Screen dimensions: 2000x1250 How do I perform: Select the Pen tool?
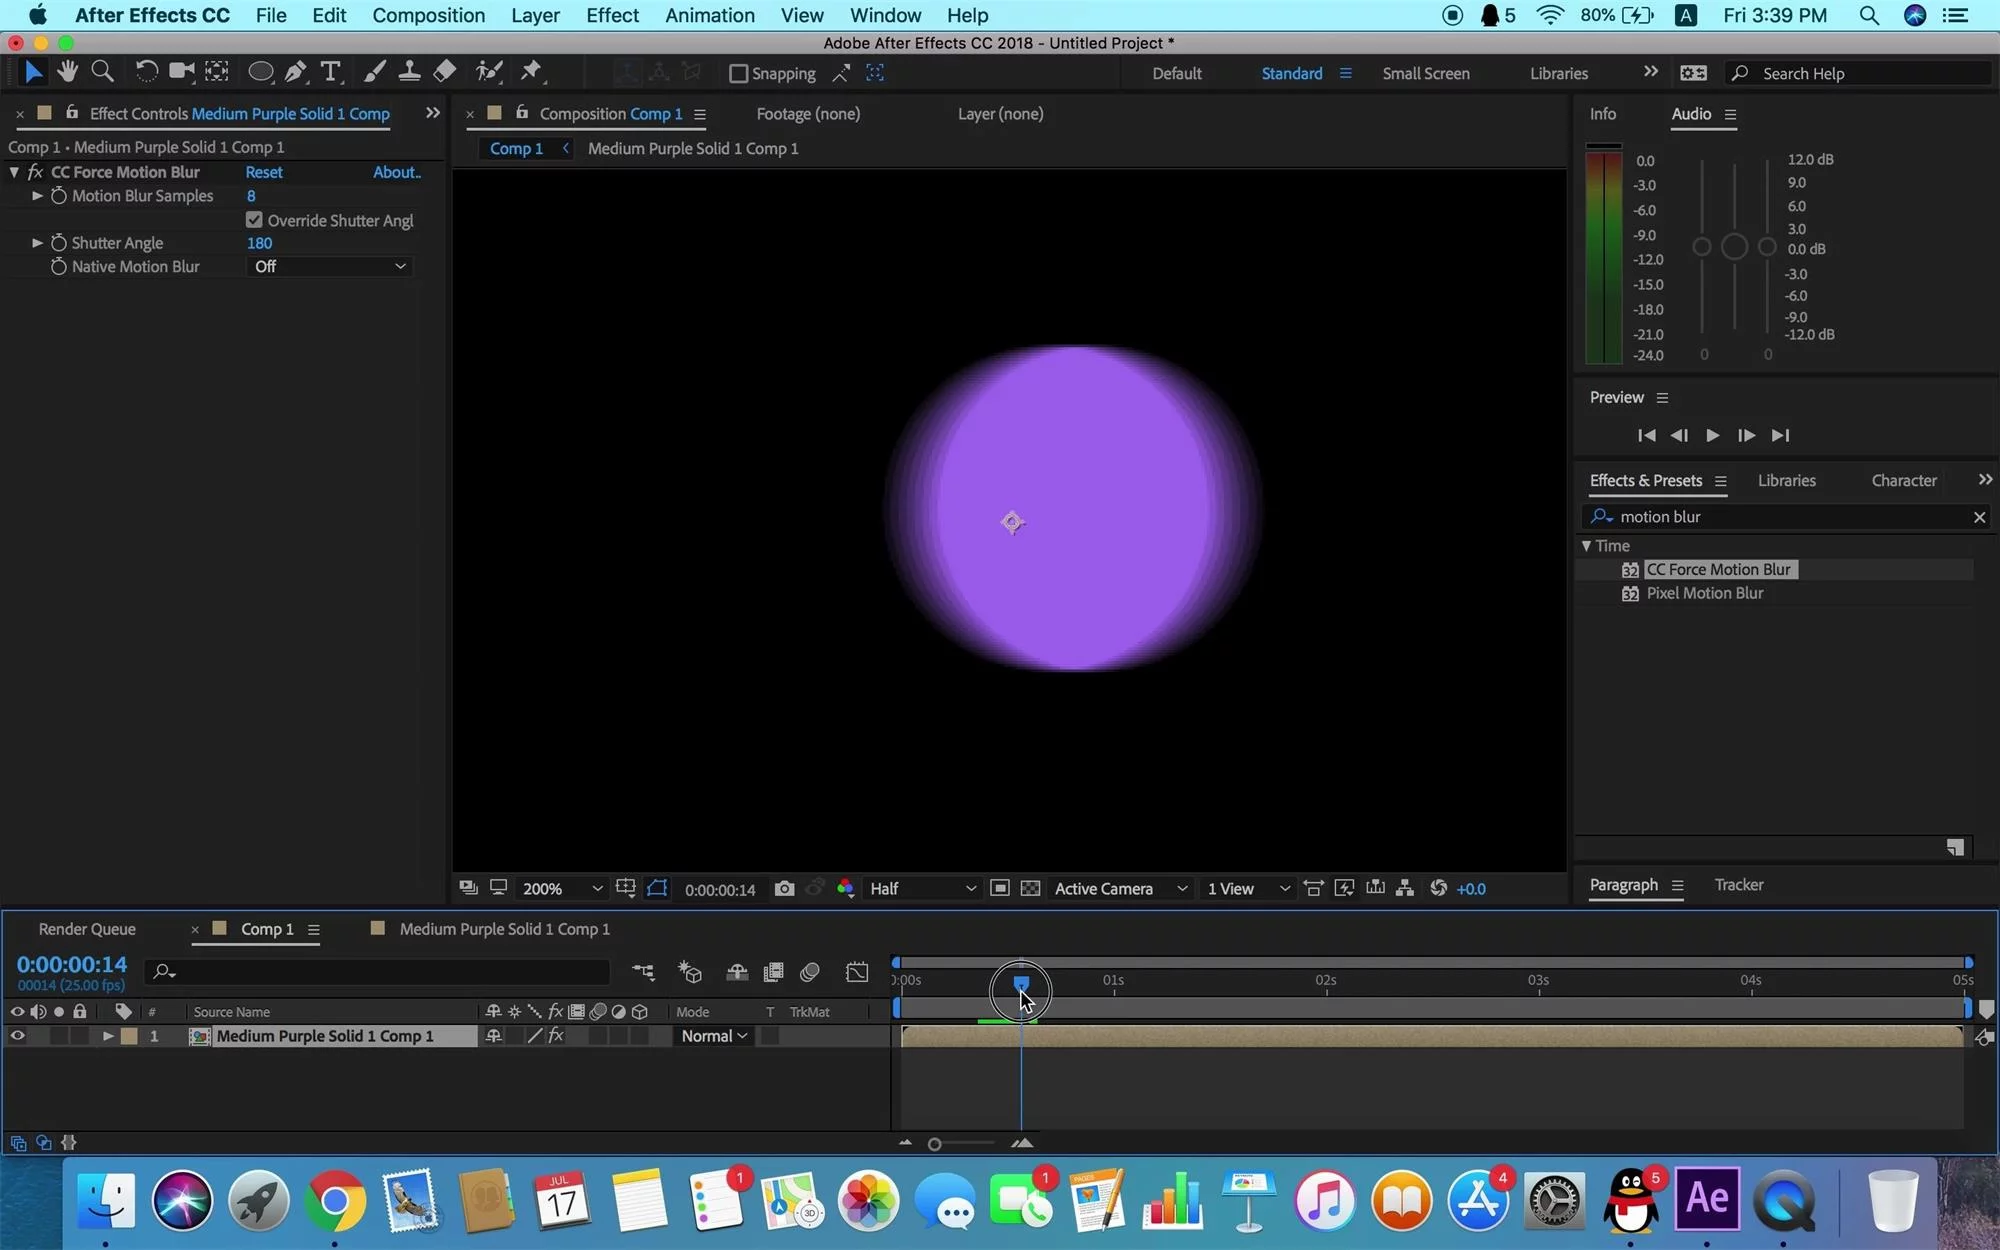point(295,71)
